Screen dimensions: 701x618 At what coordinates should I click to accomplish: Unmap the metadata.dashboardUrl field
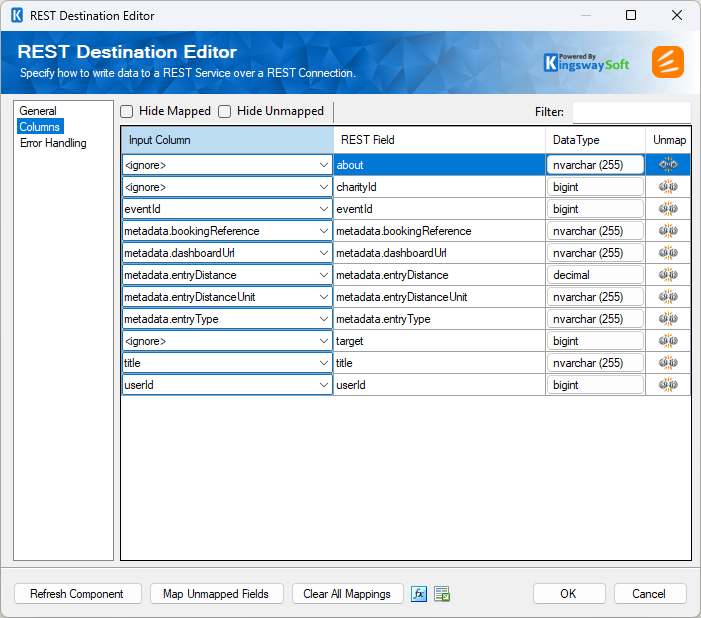pyautogui.click(x=668, y=253)
